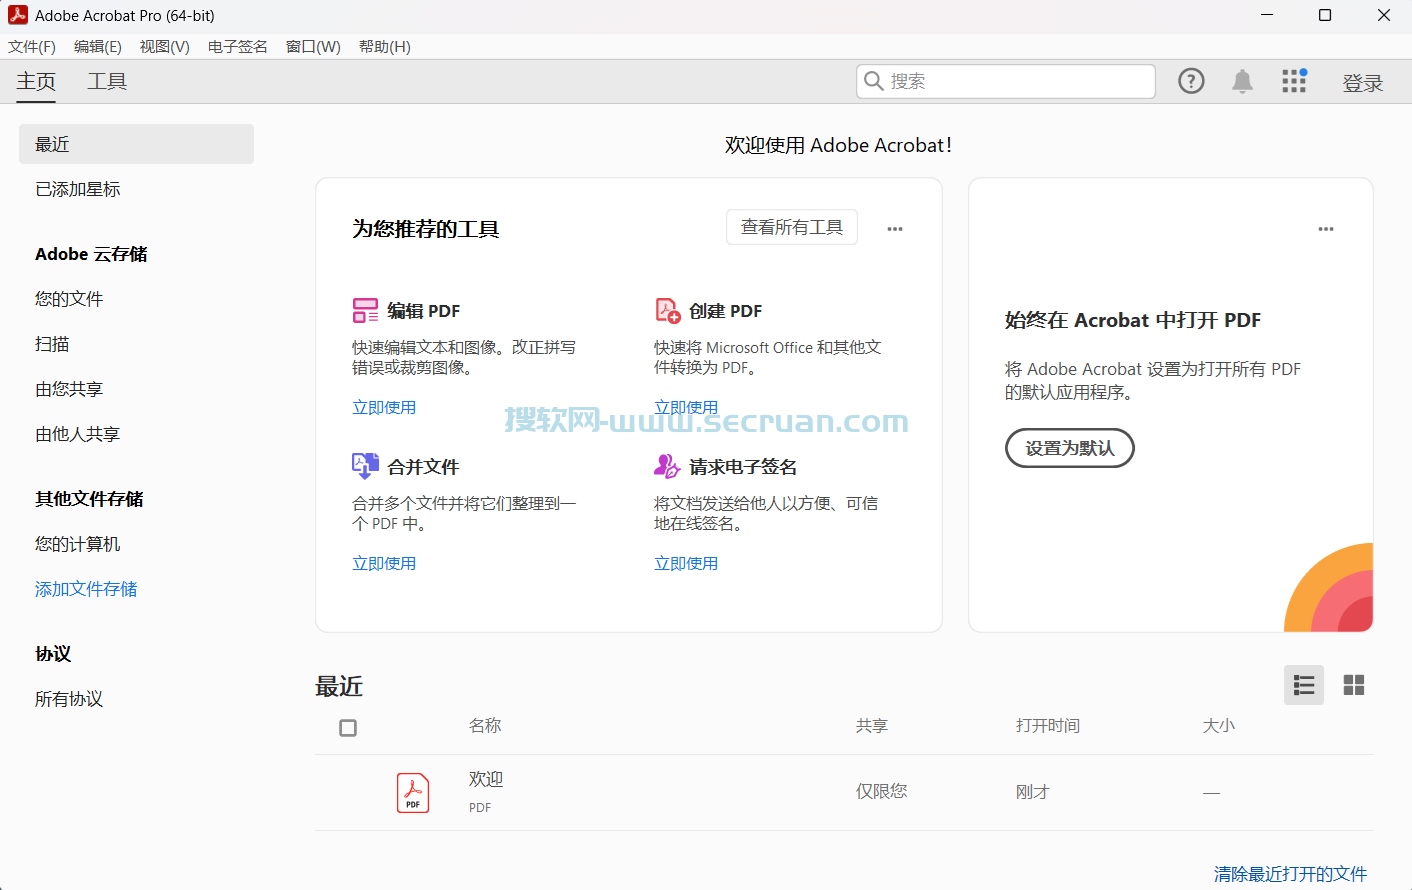
Task: Click 立即使用 under 合并文件
Action: click(384, 563)
